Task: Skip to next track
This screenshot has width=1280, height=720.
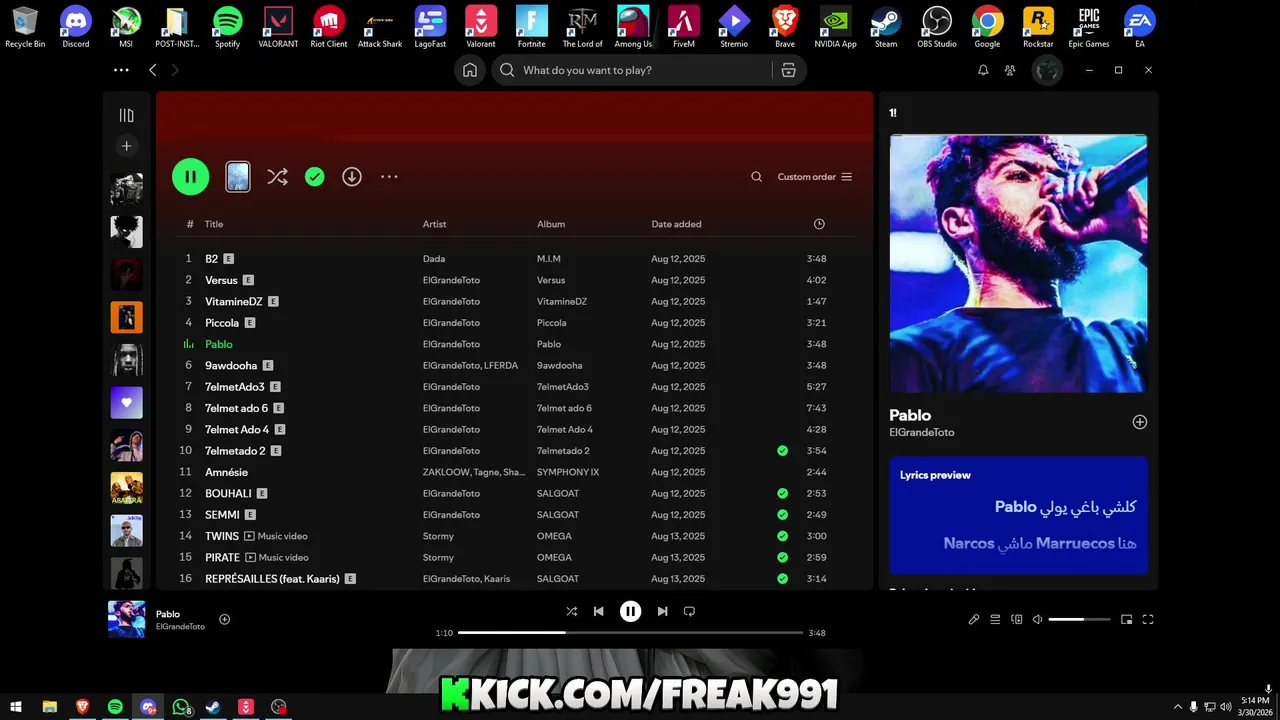Action: pos(662,611)
